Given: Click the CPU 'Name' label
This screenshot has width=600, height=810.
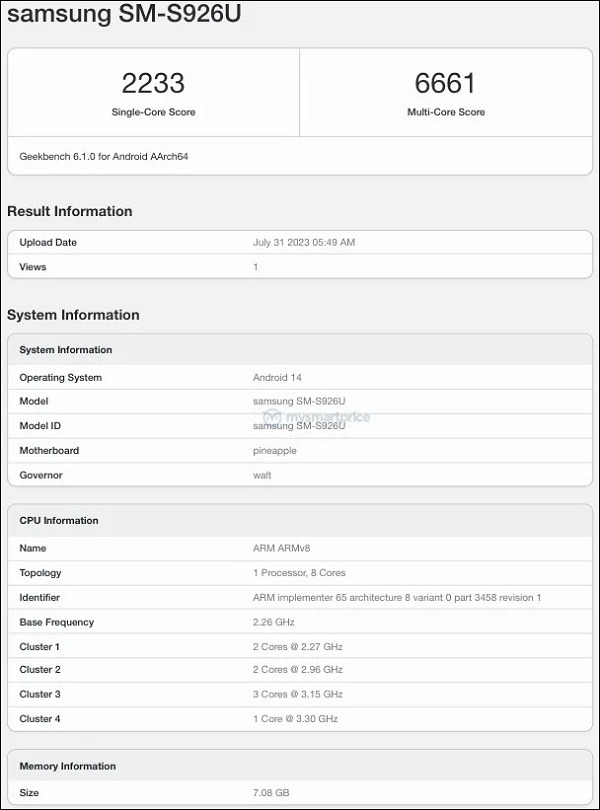Looking at the screenshot, I should click(x=33, y=548).
